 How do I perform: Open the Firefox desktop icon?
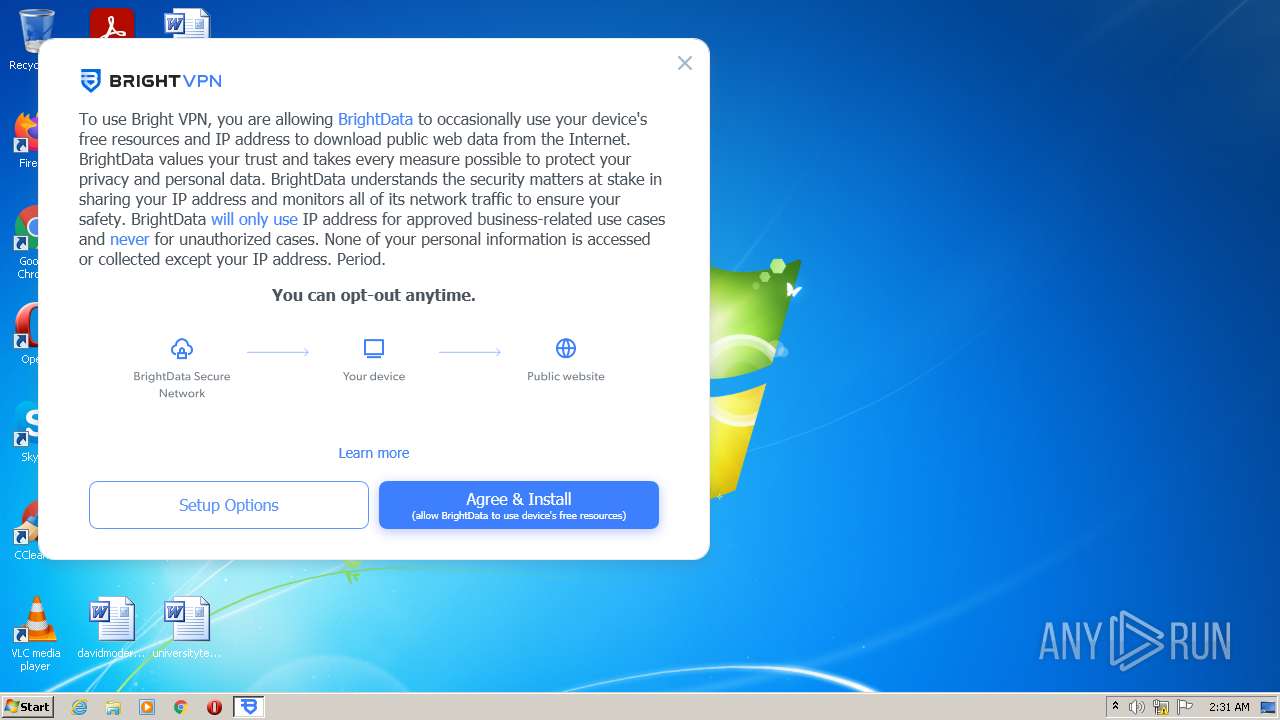tap(27, 140)
